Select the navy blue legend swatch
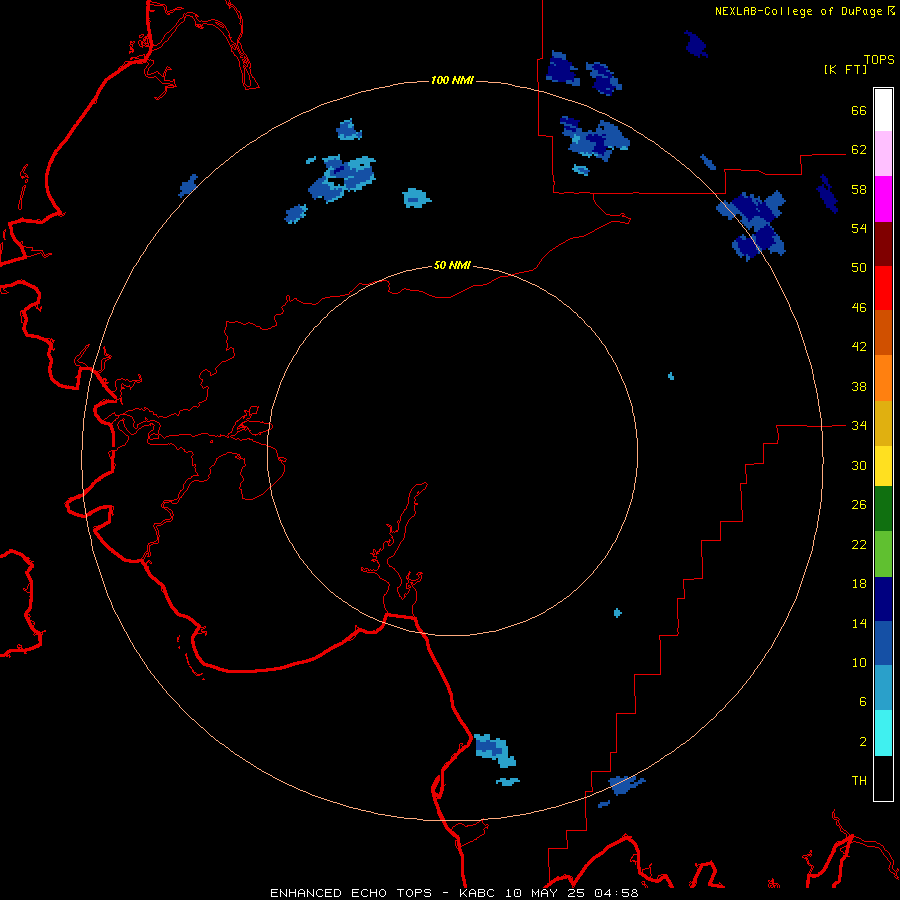Image resolution: width=900 pixels, height=900 pixels. pyautogui.click(x=883, y=599)
